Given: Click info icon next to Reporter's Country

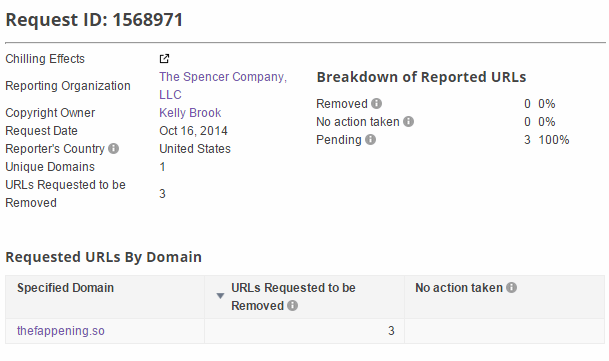Looking at the screenshot, I should tap(113, 148).
